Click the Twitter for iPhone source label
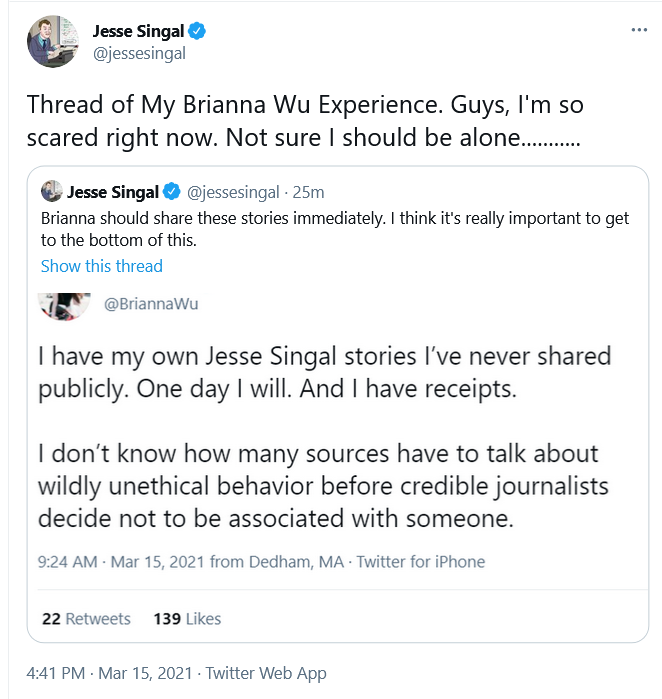The width and height of the screenshot is (662, 699). pos(420,562)
